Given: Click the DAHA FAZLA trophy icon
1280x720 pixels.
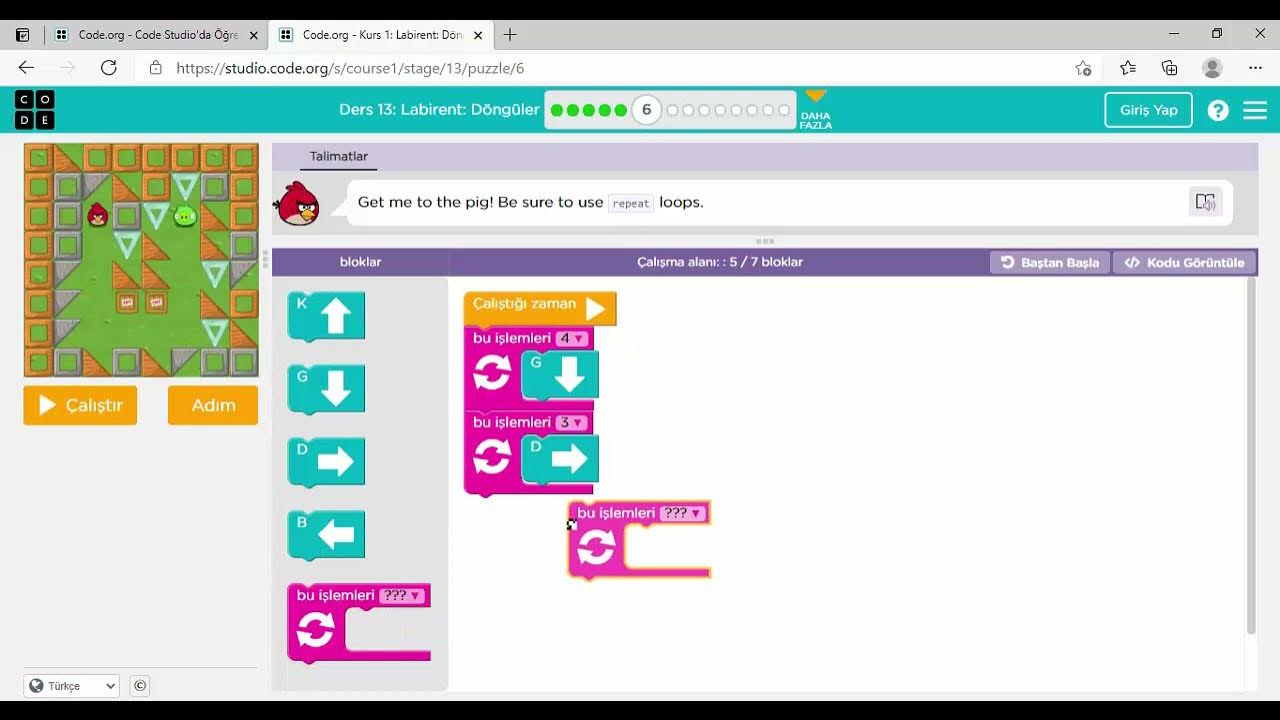Looking at the screenshot, I should pos(816,109).
